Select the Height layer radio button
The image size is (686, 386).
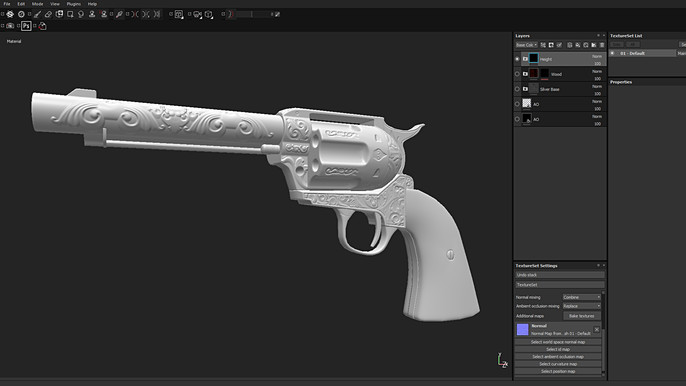pyautogui.click(x=517, y=59)
